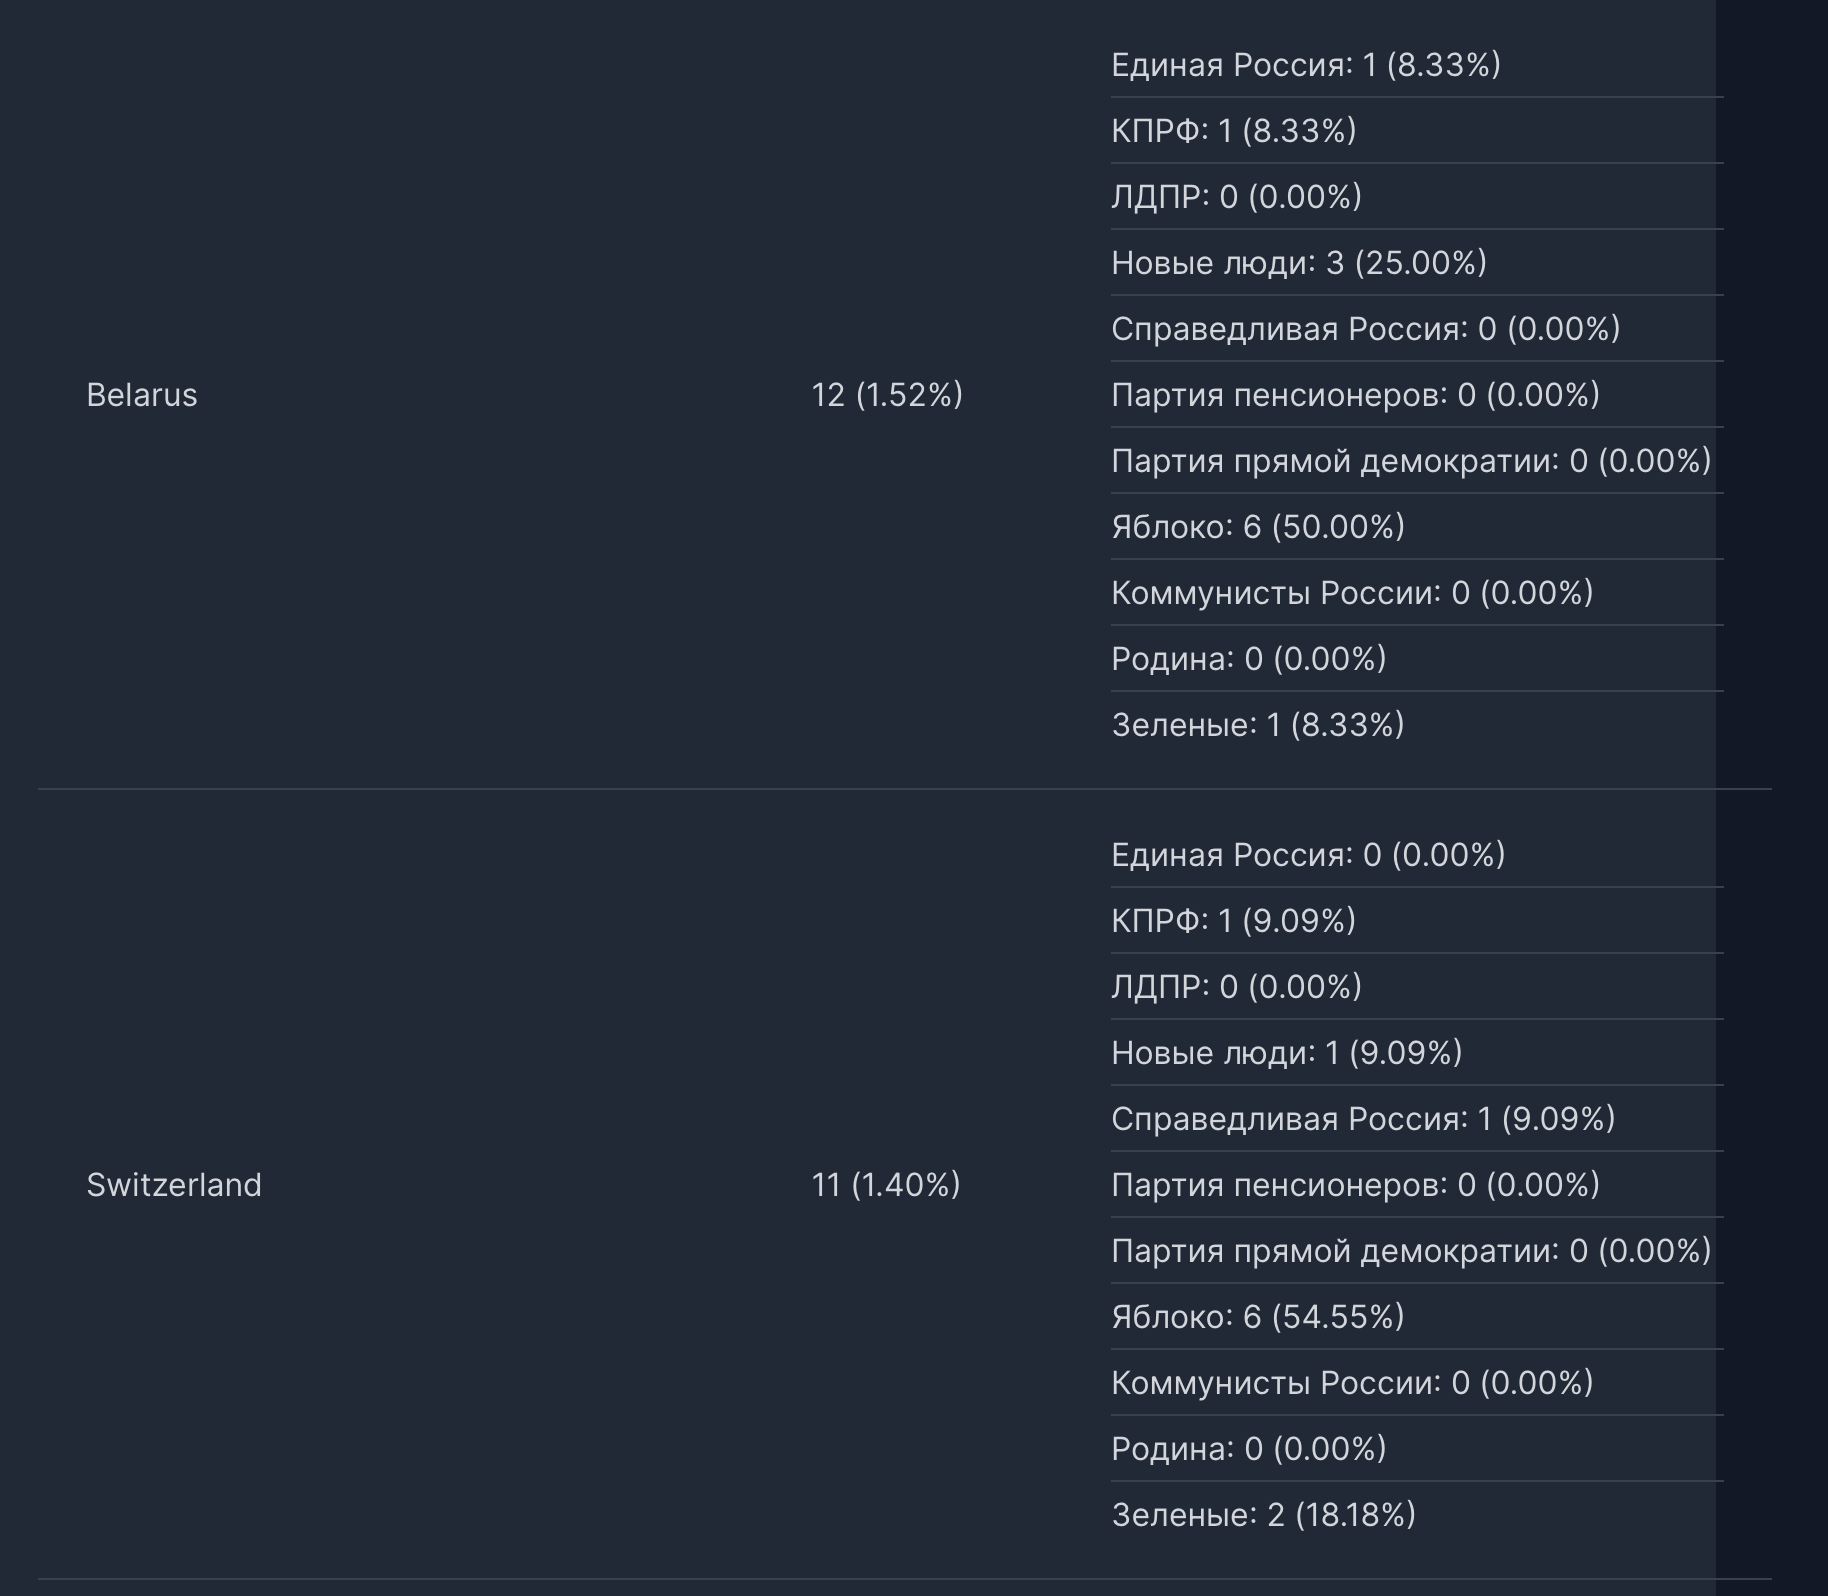The image size is (1828, 1596).
Task: Select Belarus Зеленые: 1 (8.33%) row
Action: pyautogui.click(x=1417, y=725)
